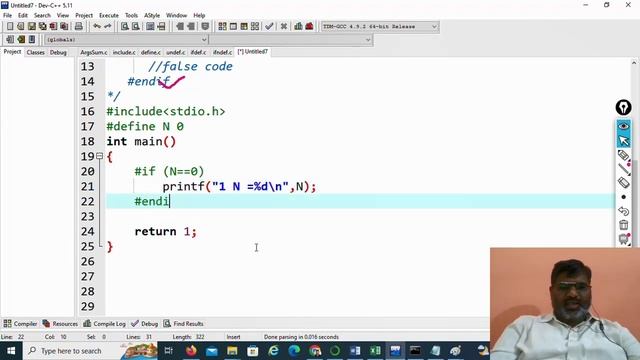Open Firefox from the taskbar
This screenshot has width=640, height=360.
(x=191, y=351)
